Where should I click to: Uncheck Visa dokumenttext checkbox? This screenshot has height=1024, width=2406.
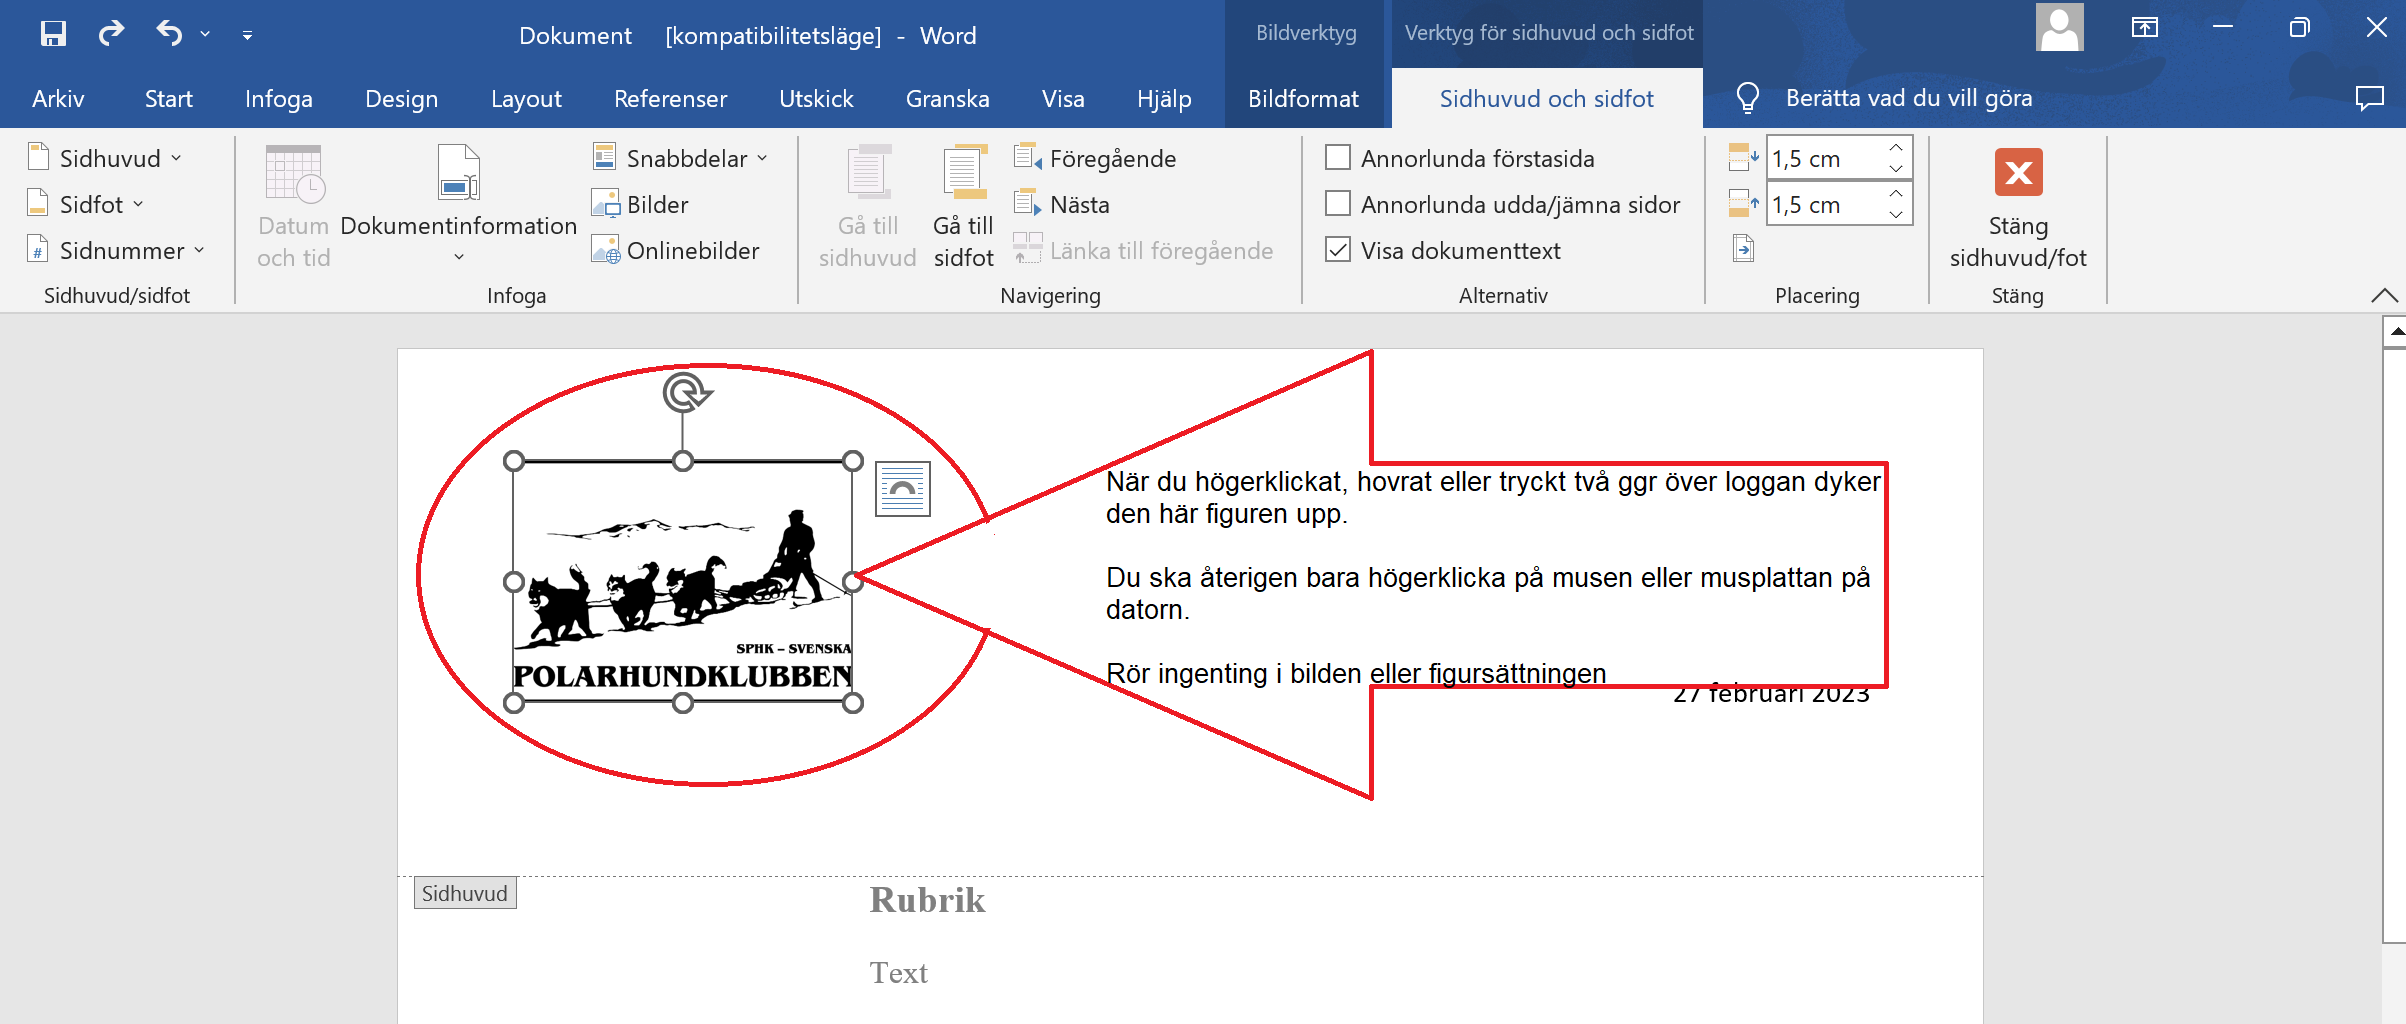click(x=1338, y=250)
